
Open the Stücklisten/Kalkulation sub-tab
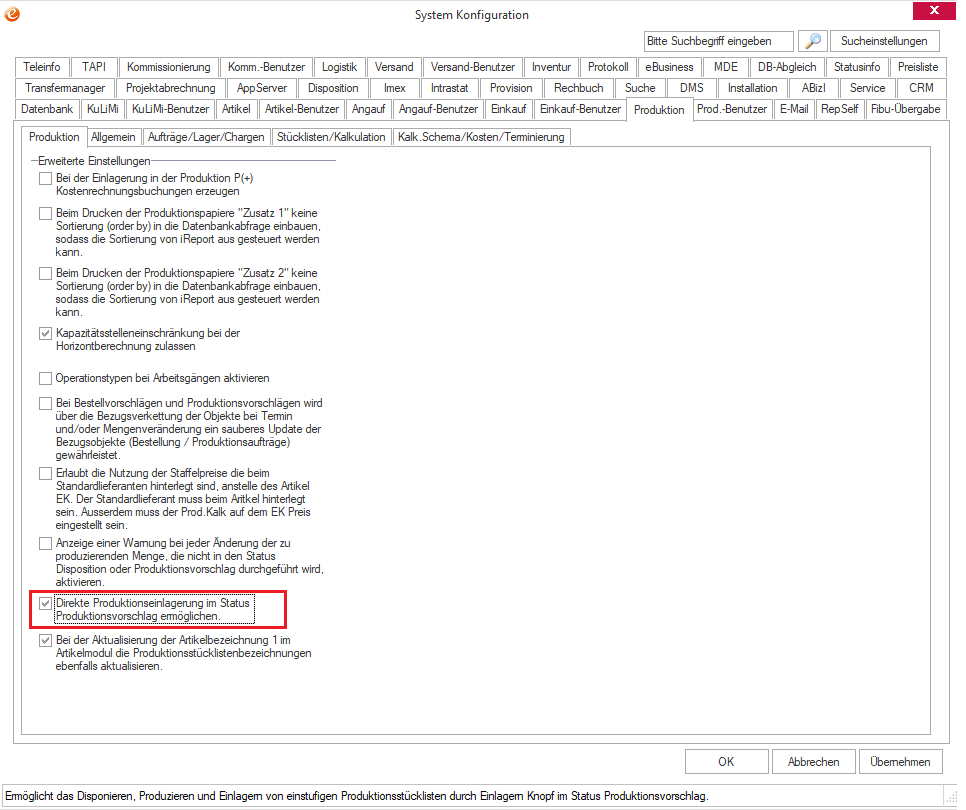point(331,137)
